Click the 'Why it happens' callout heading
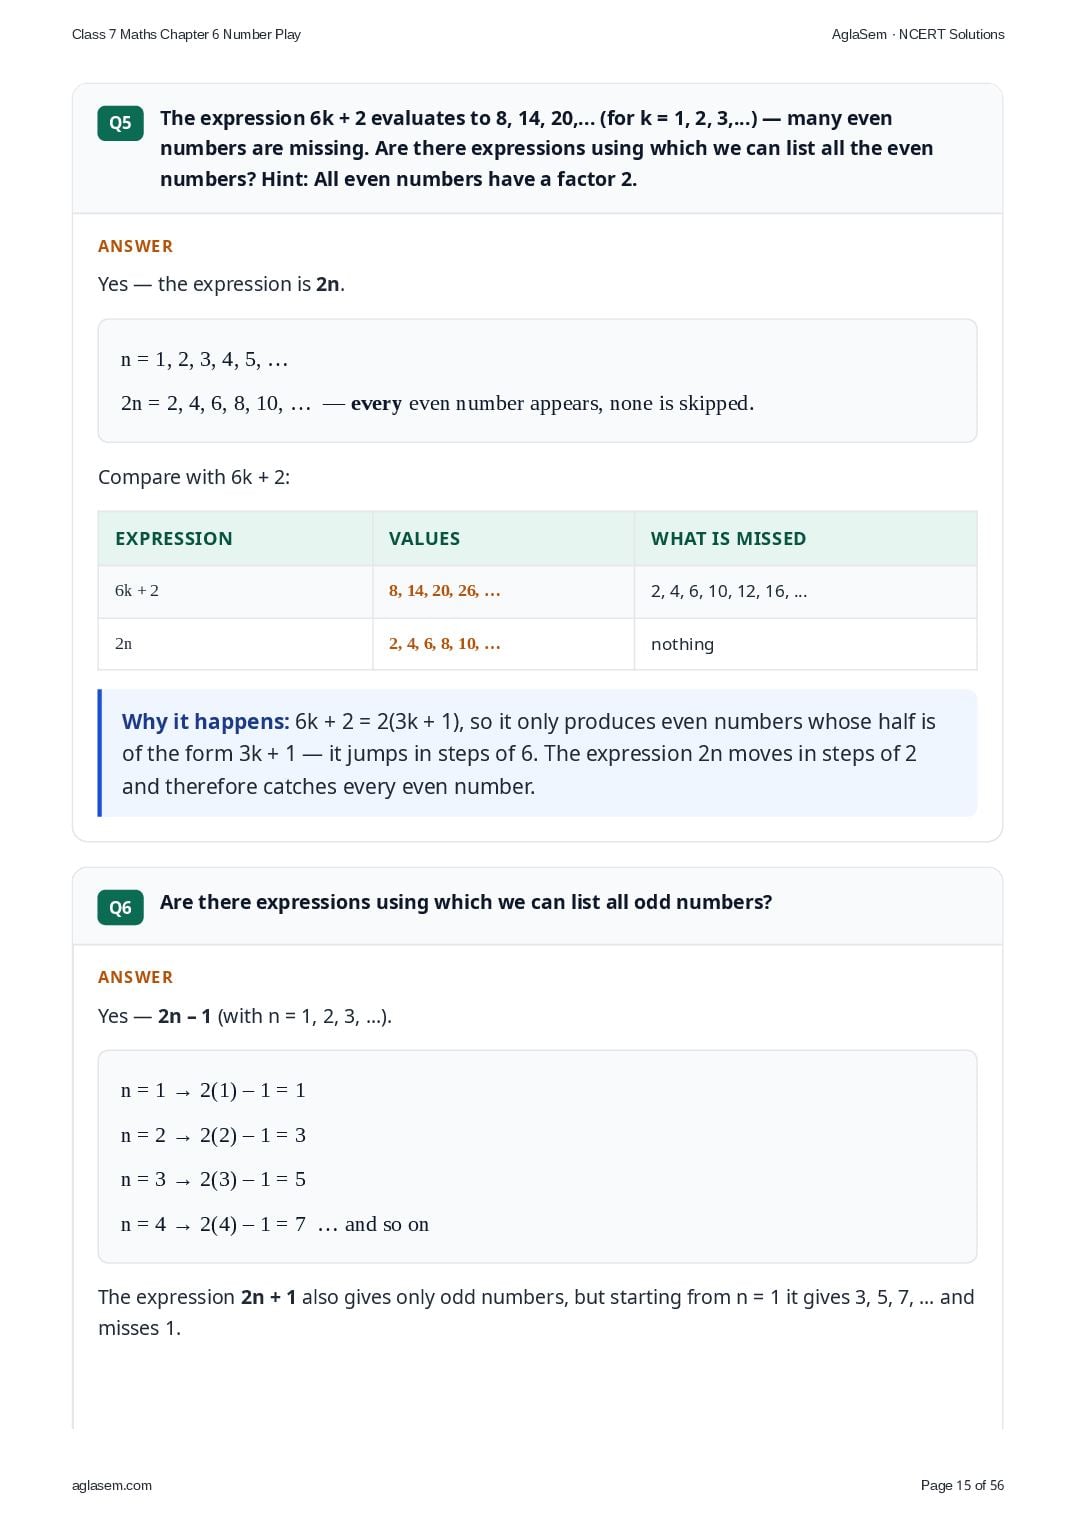 pos(205,722)
